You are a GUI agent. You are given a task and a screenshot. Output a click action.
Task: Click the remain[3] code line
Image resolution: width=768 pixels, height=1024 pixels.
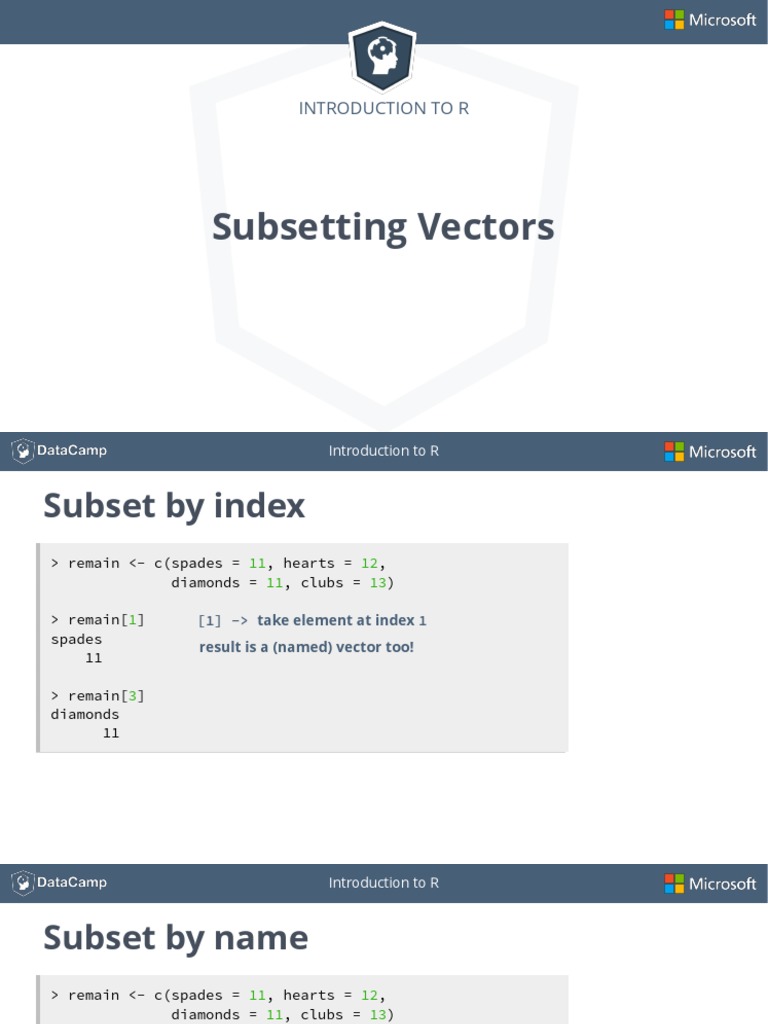(x=98, y=696)
